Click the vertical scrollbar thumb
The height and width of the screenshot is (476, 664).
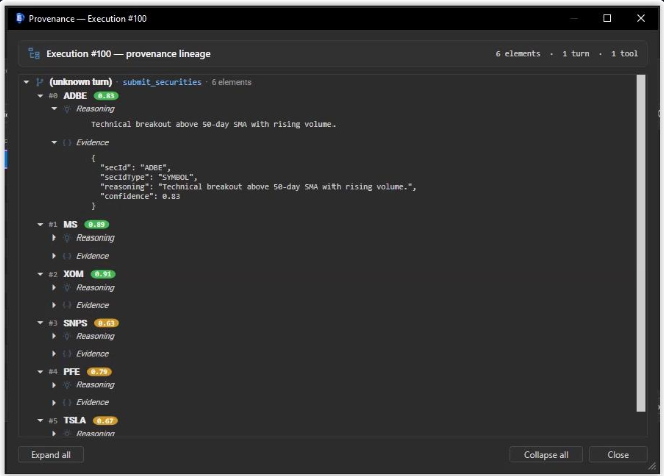pos(641,243)
